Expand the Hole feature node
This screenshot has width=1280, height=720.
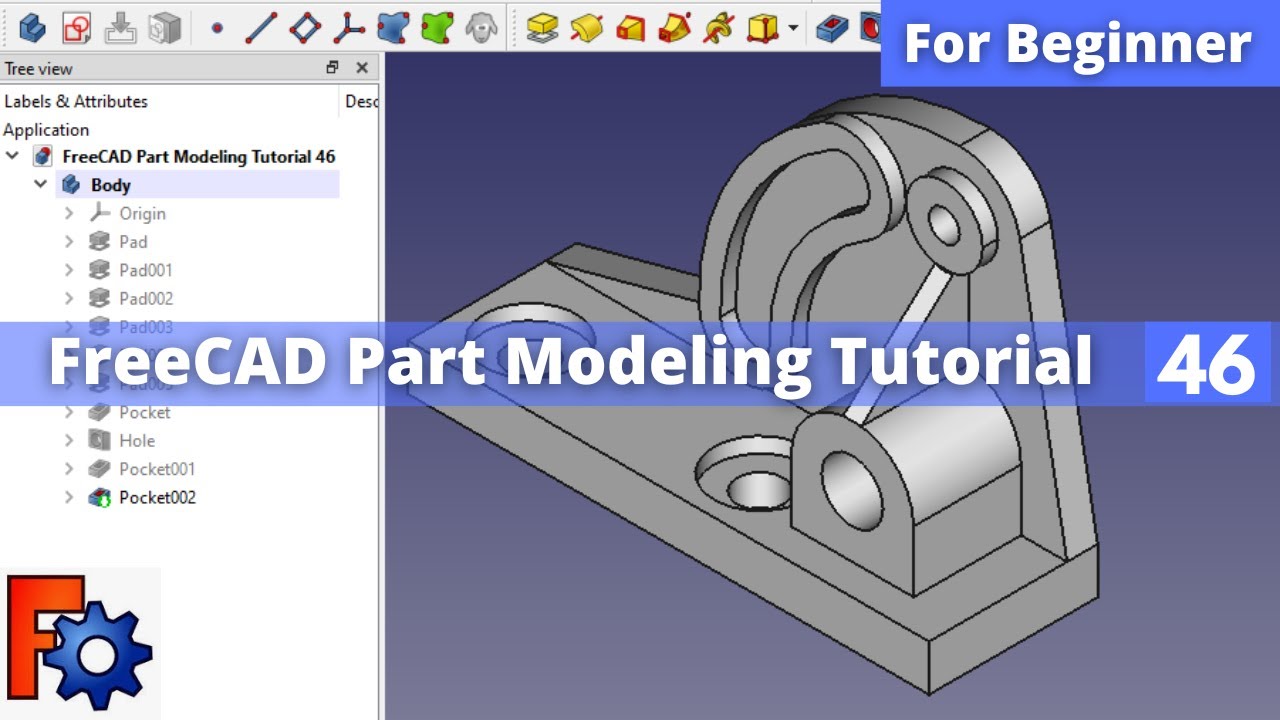click(x=69, y=440)
